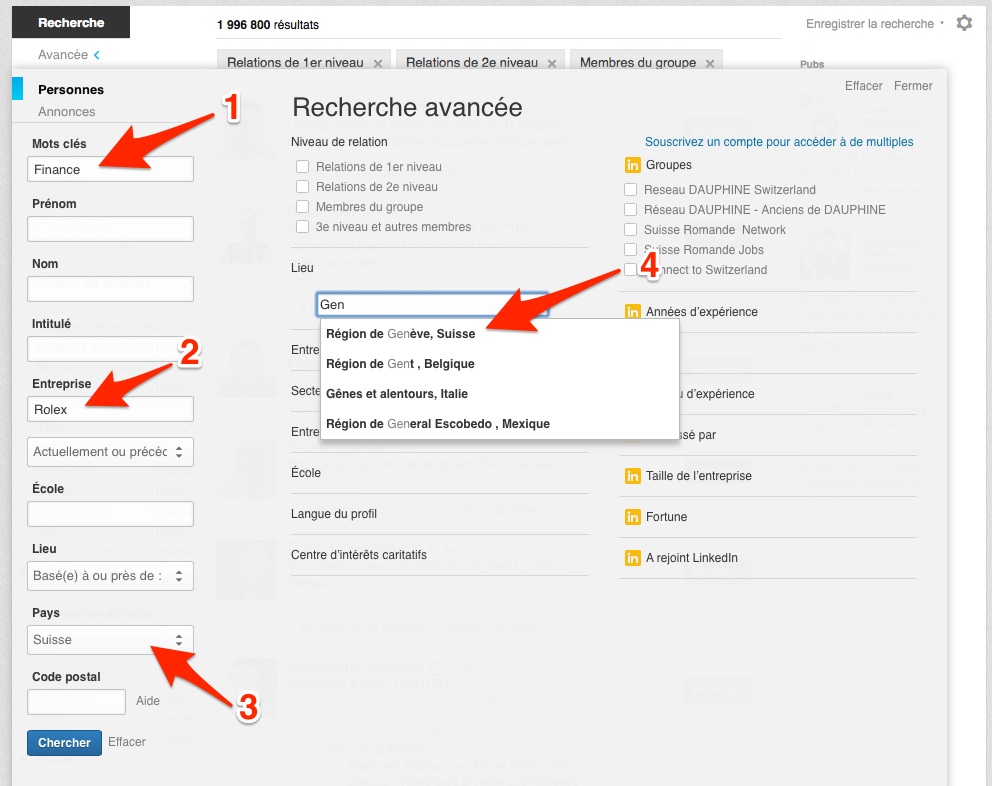Expand the Langue du profil section
Viewport: 992px width, 786px height.
pos(333,514)
